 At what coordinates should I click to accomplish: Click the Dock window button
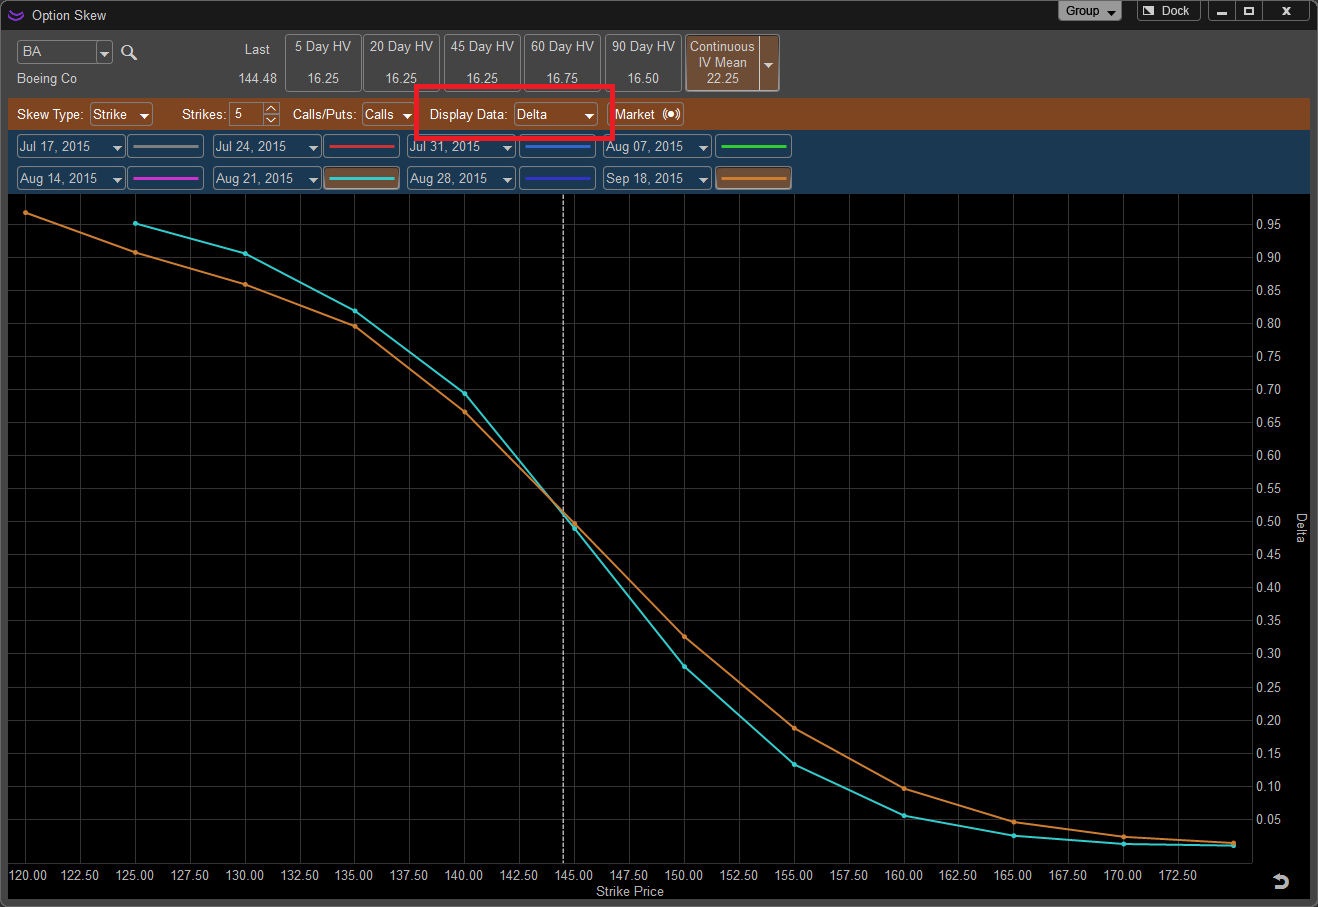click(x=1165, y=11)
